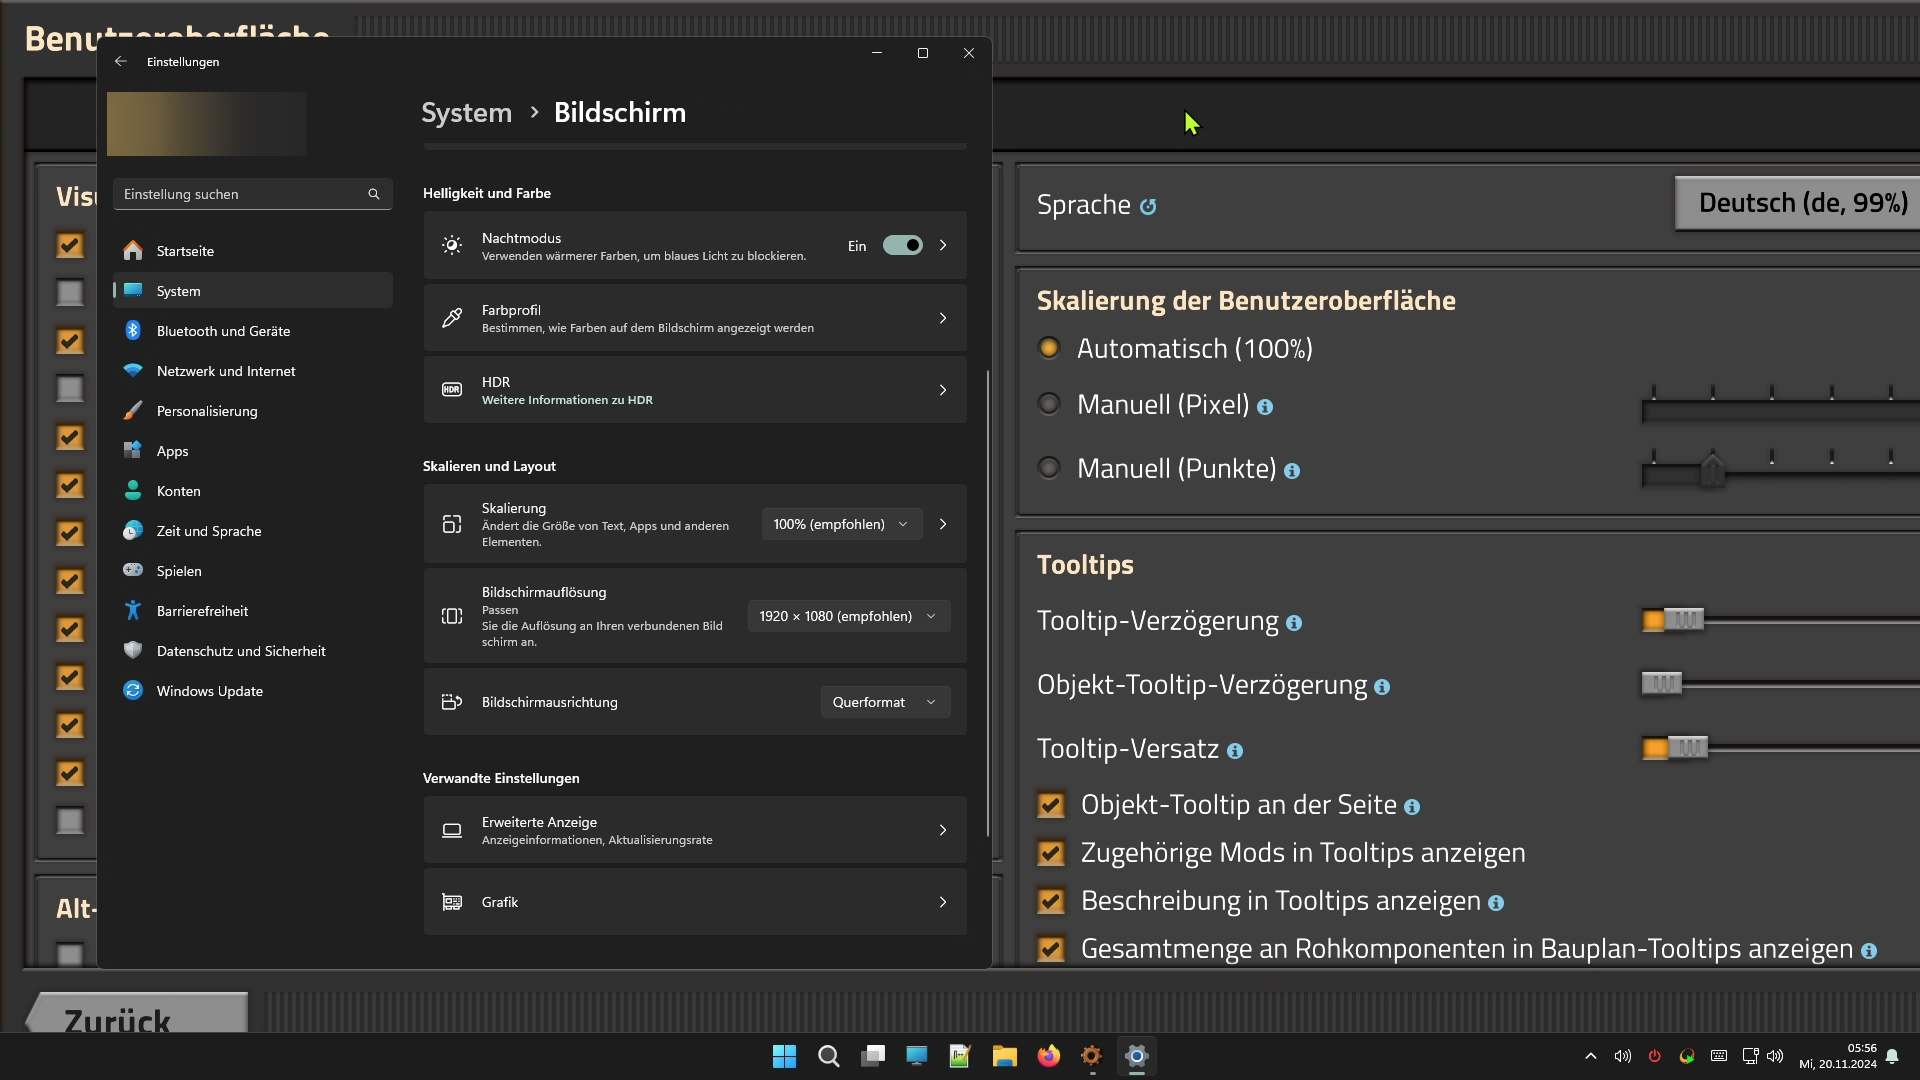Click the search magnifier in settings search box
This screenshot has width=1920, height=1080.
pyautogui.click(x=374, y=195)
